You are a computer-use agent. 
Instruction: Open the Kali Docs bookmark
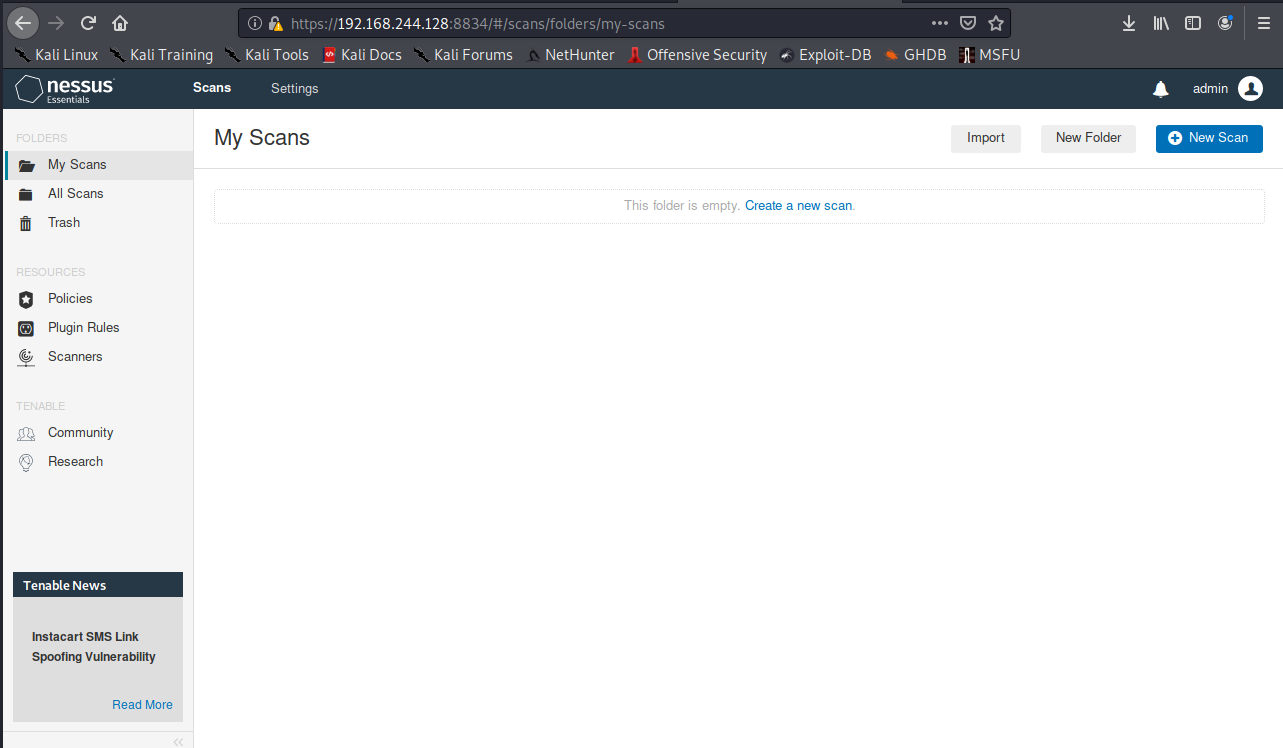pos(362,55)
